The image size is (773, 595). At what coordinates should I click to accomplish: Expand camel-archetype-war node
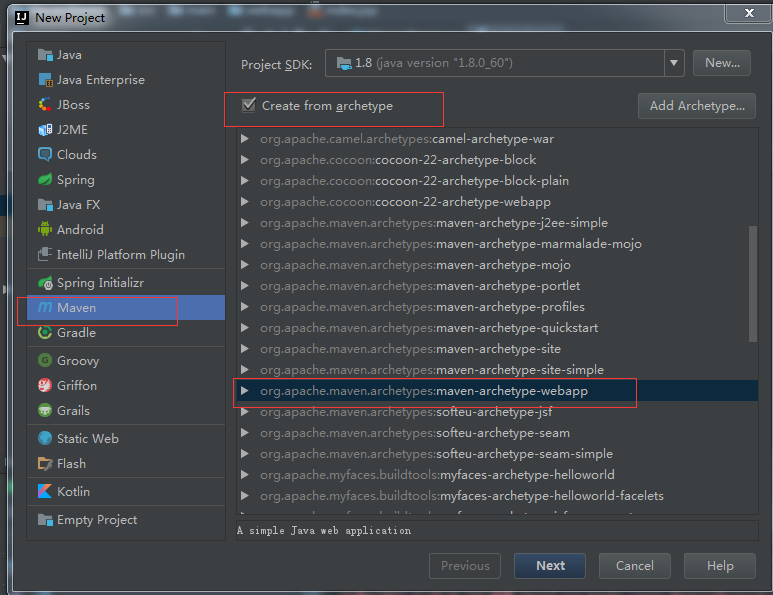pos(245,139)
